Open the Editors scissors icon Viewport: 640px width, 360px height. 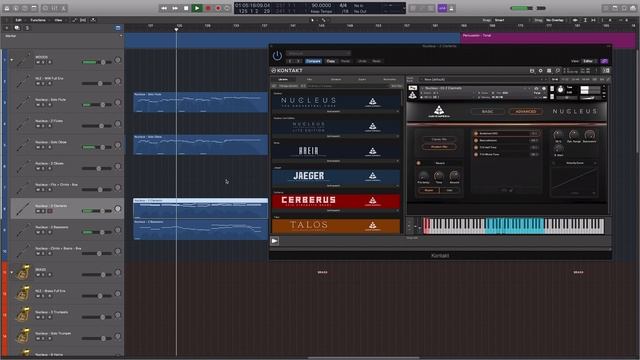64,8
